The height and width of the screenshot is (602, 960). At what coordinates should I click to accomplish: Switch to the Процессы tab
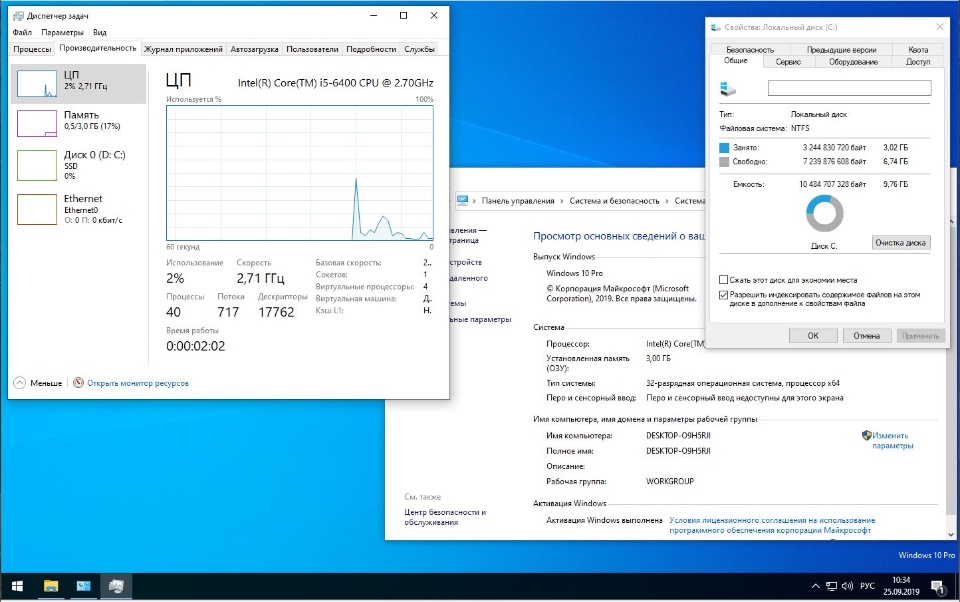[x=32, y=49]
